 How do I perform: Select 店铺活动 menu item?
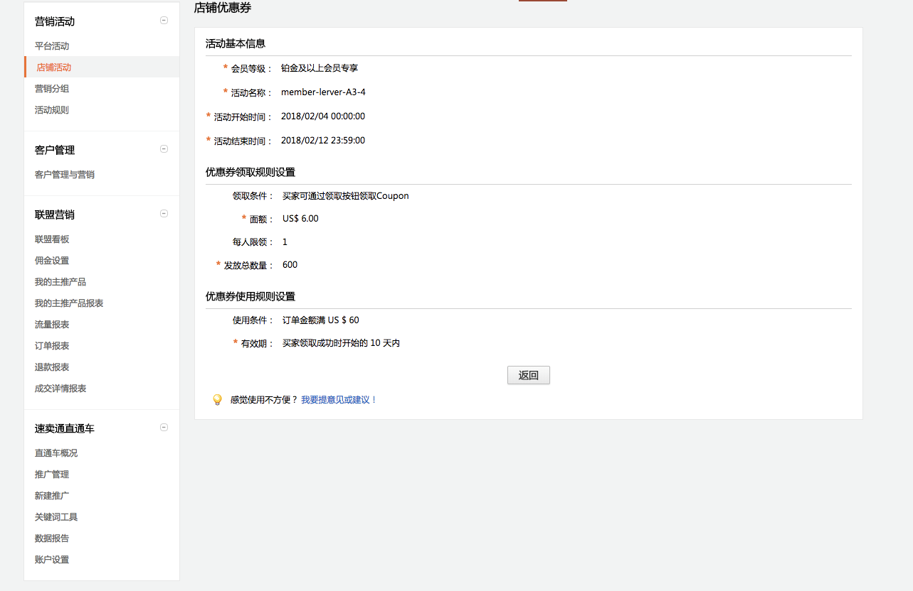tap(54, 68)
